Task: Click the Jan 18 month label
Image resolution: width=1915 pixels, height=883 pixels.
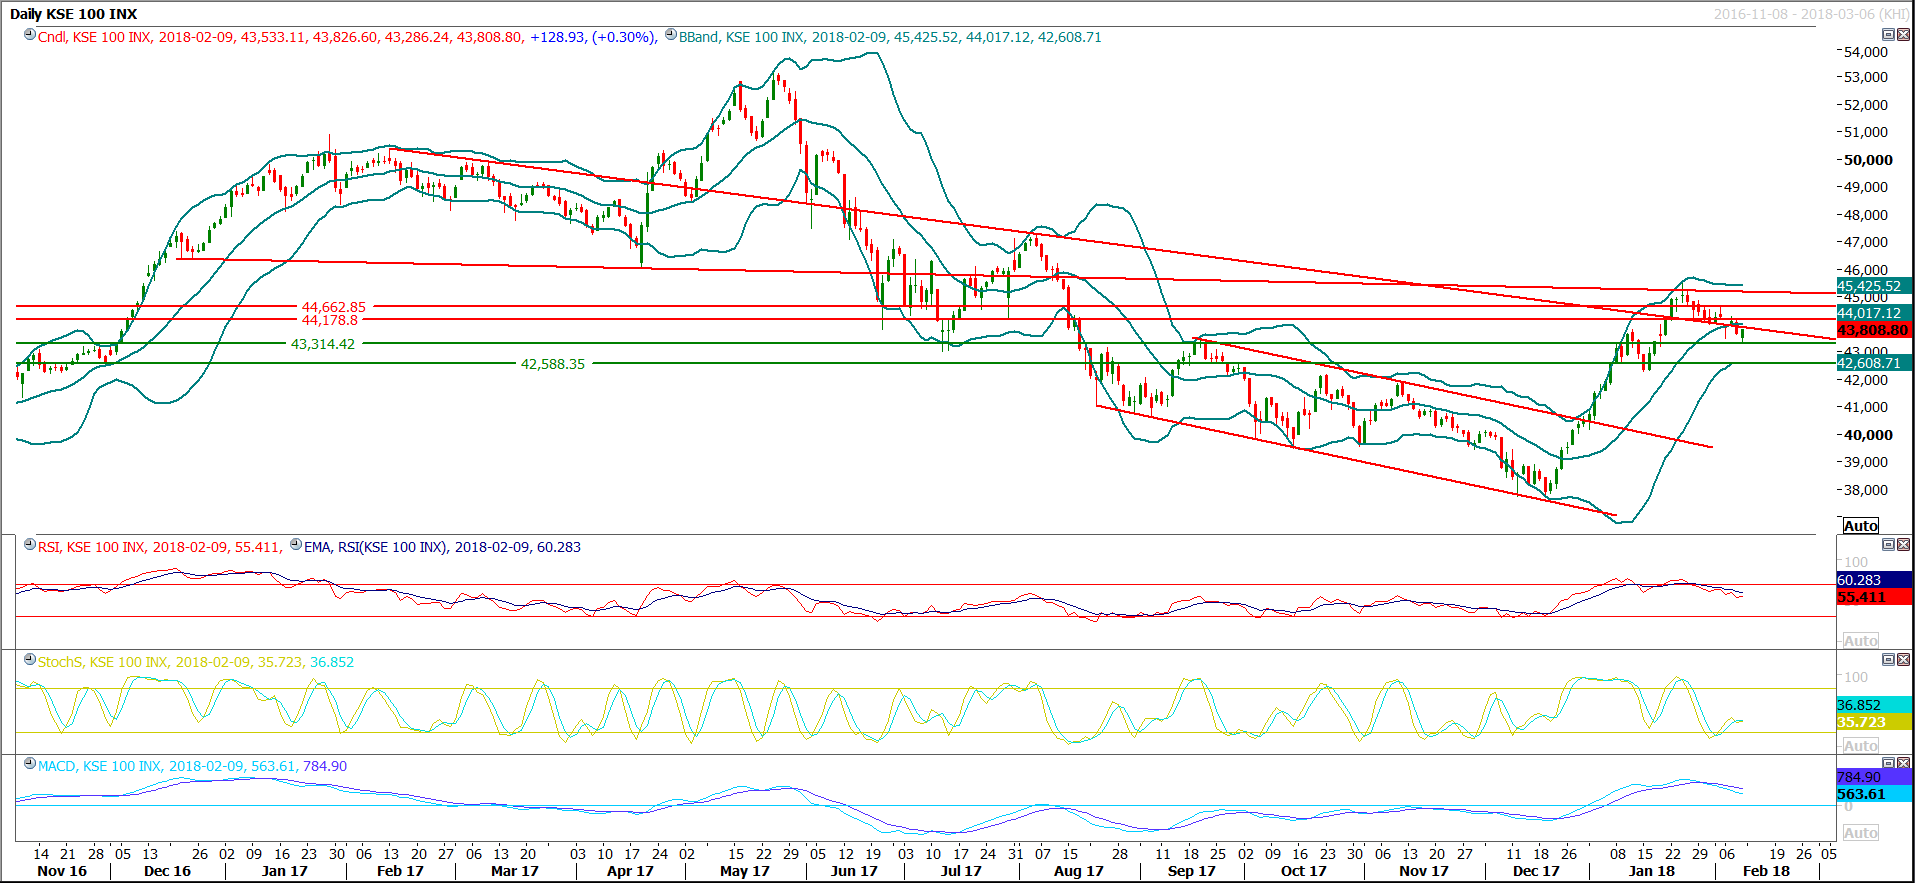Action: point(1652,871)
